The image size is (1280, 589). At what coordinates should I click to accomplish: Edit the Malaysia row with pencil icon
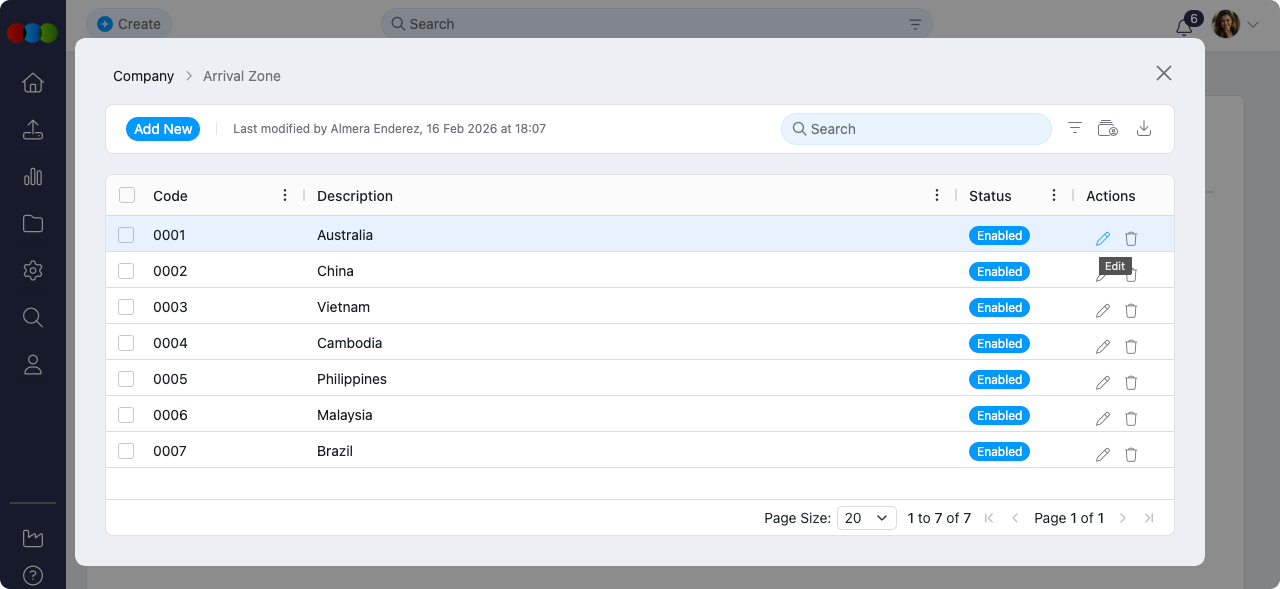tap(1103, 418)
